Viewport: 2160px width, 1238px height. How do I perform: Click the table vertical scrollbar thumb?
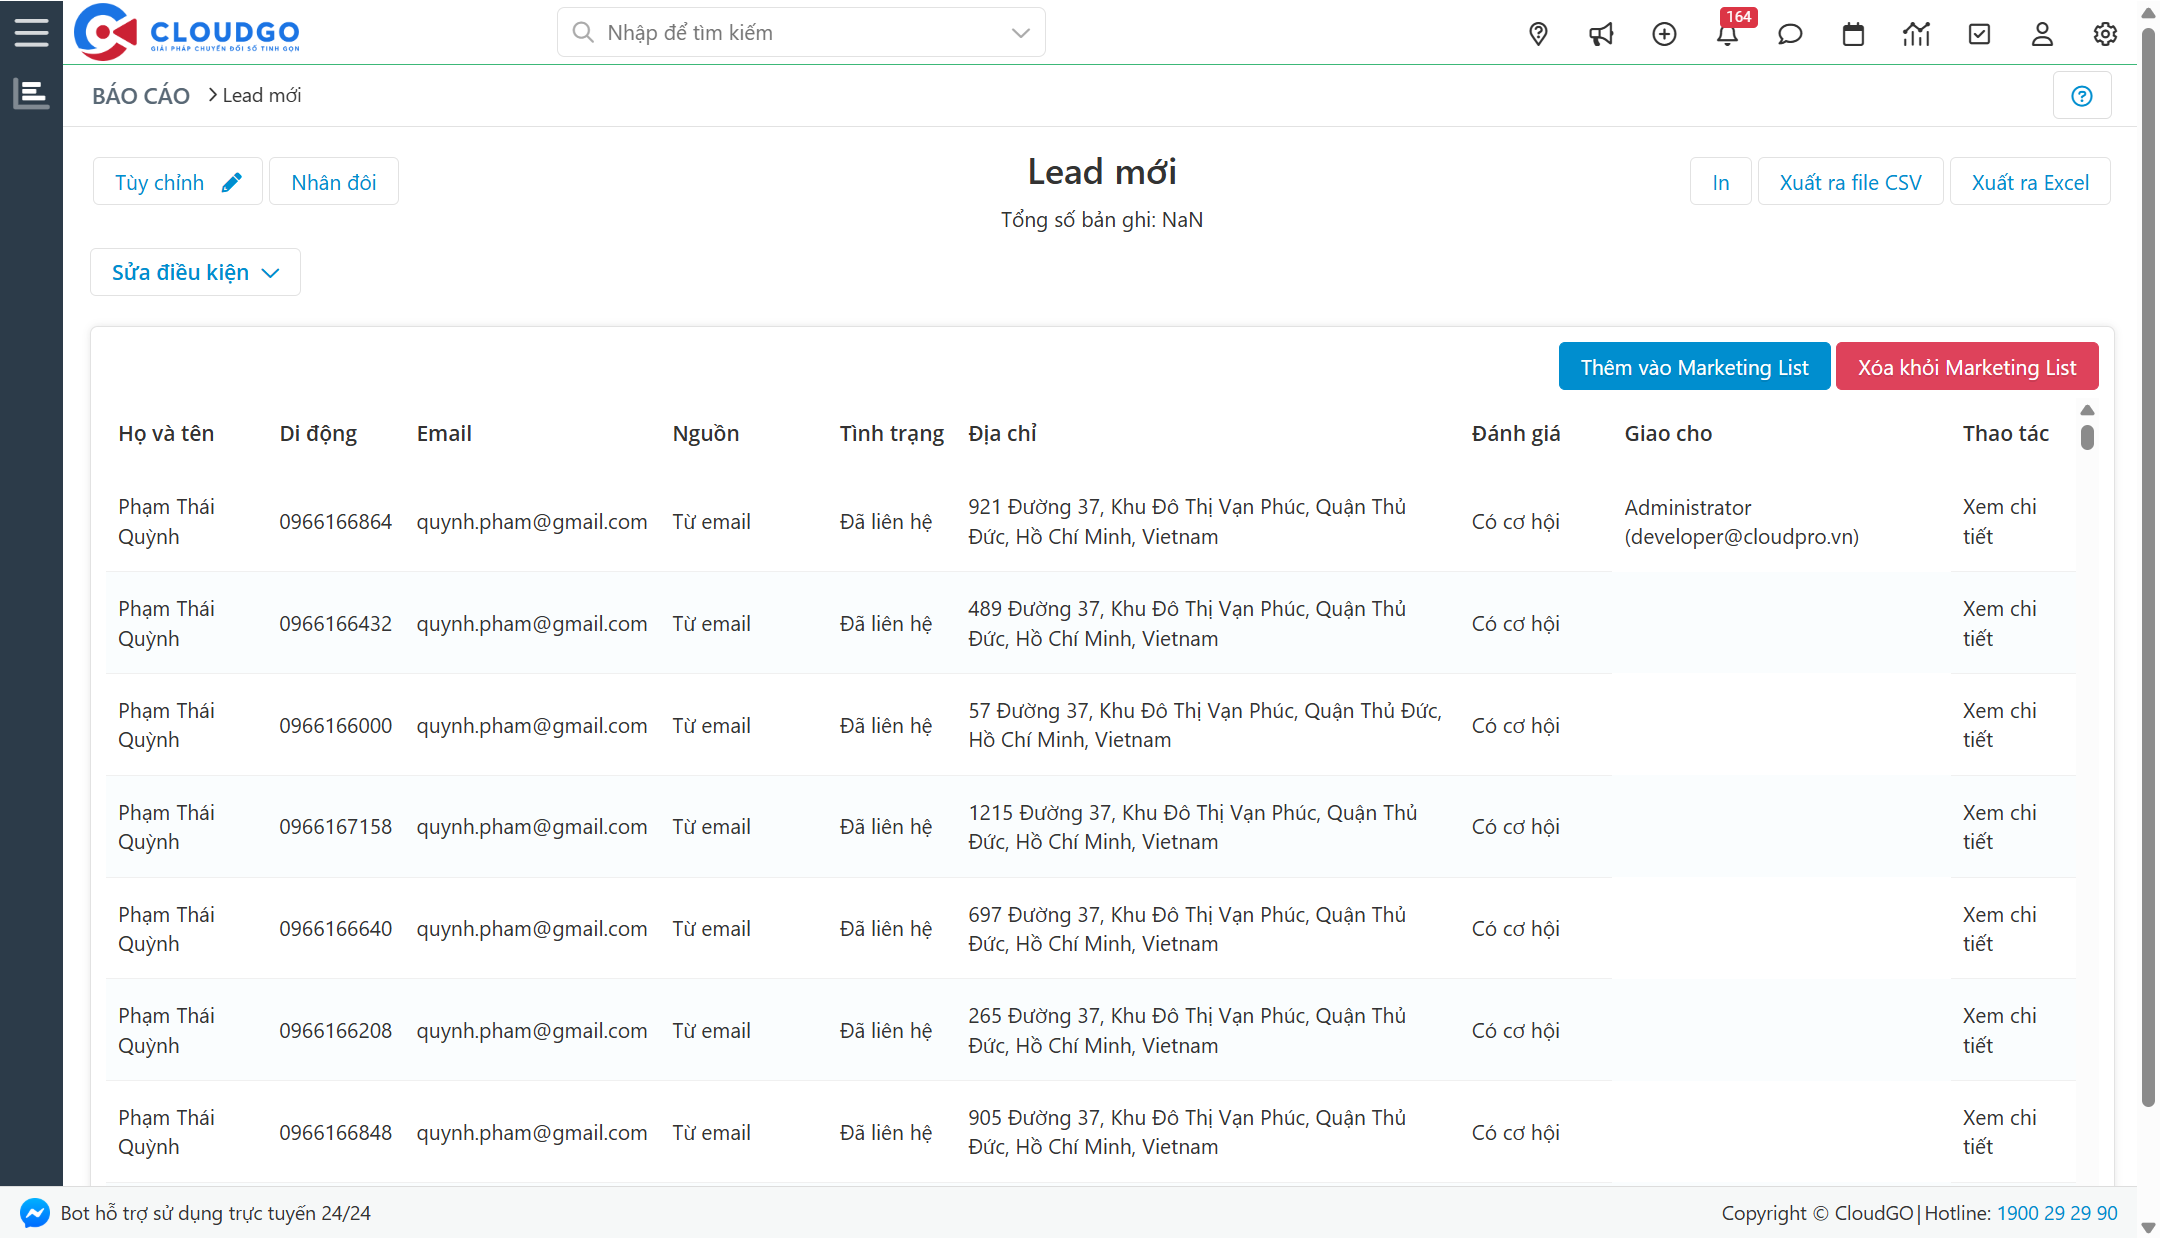point(2087,437)
